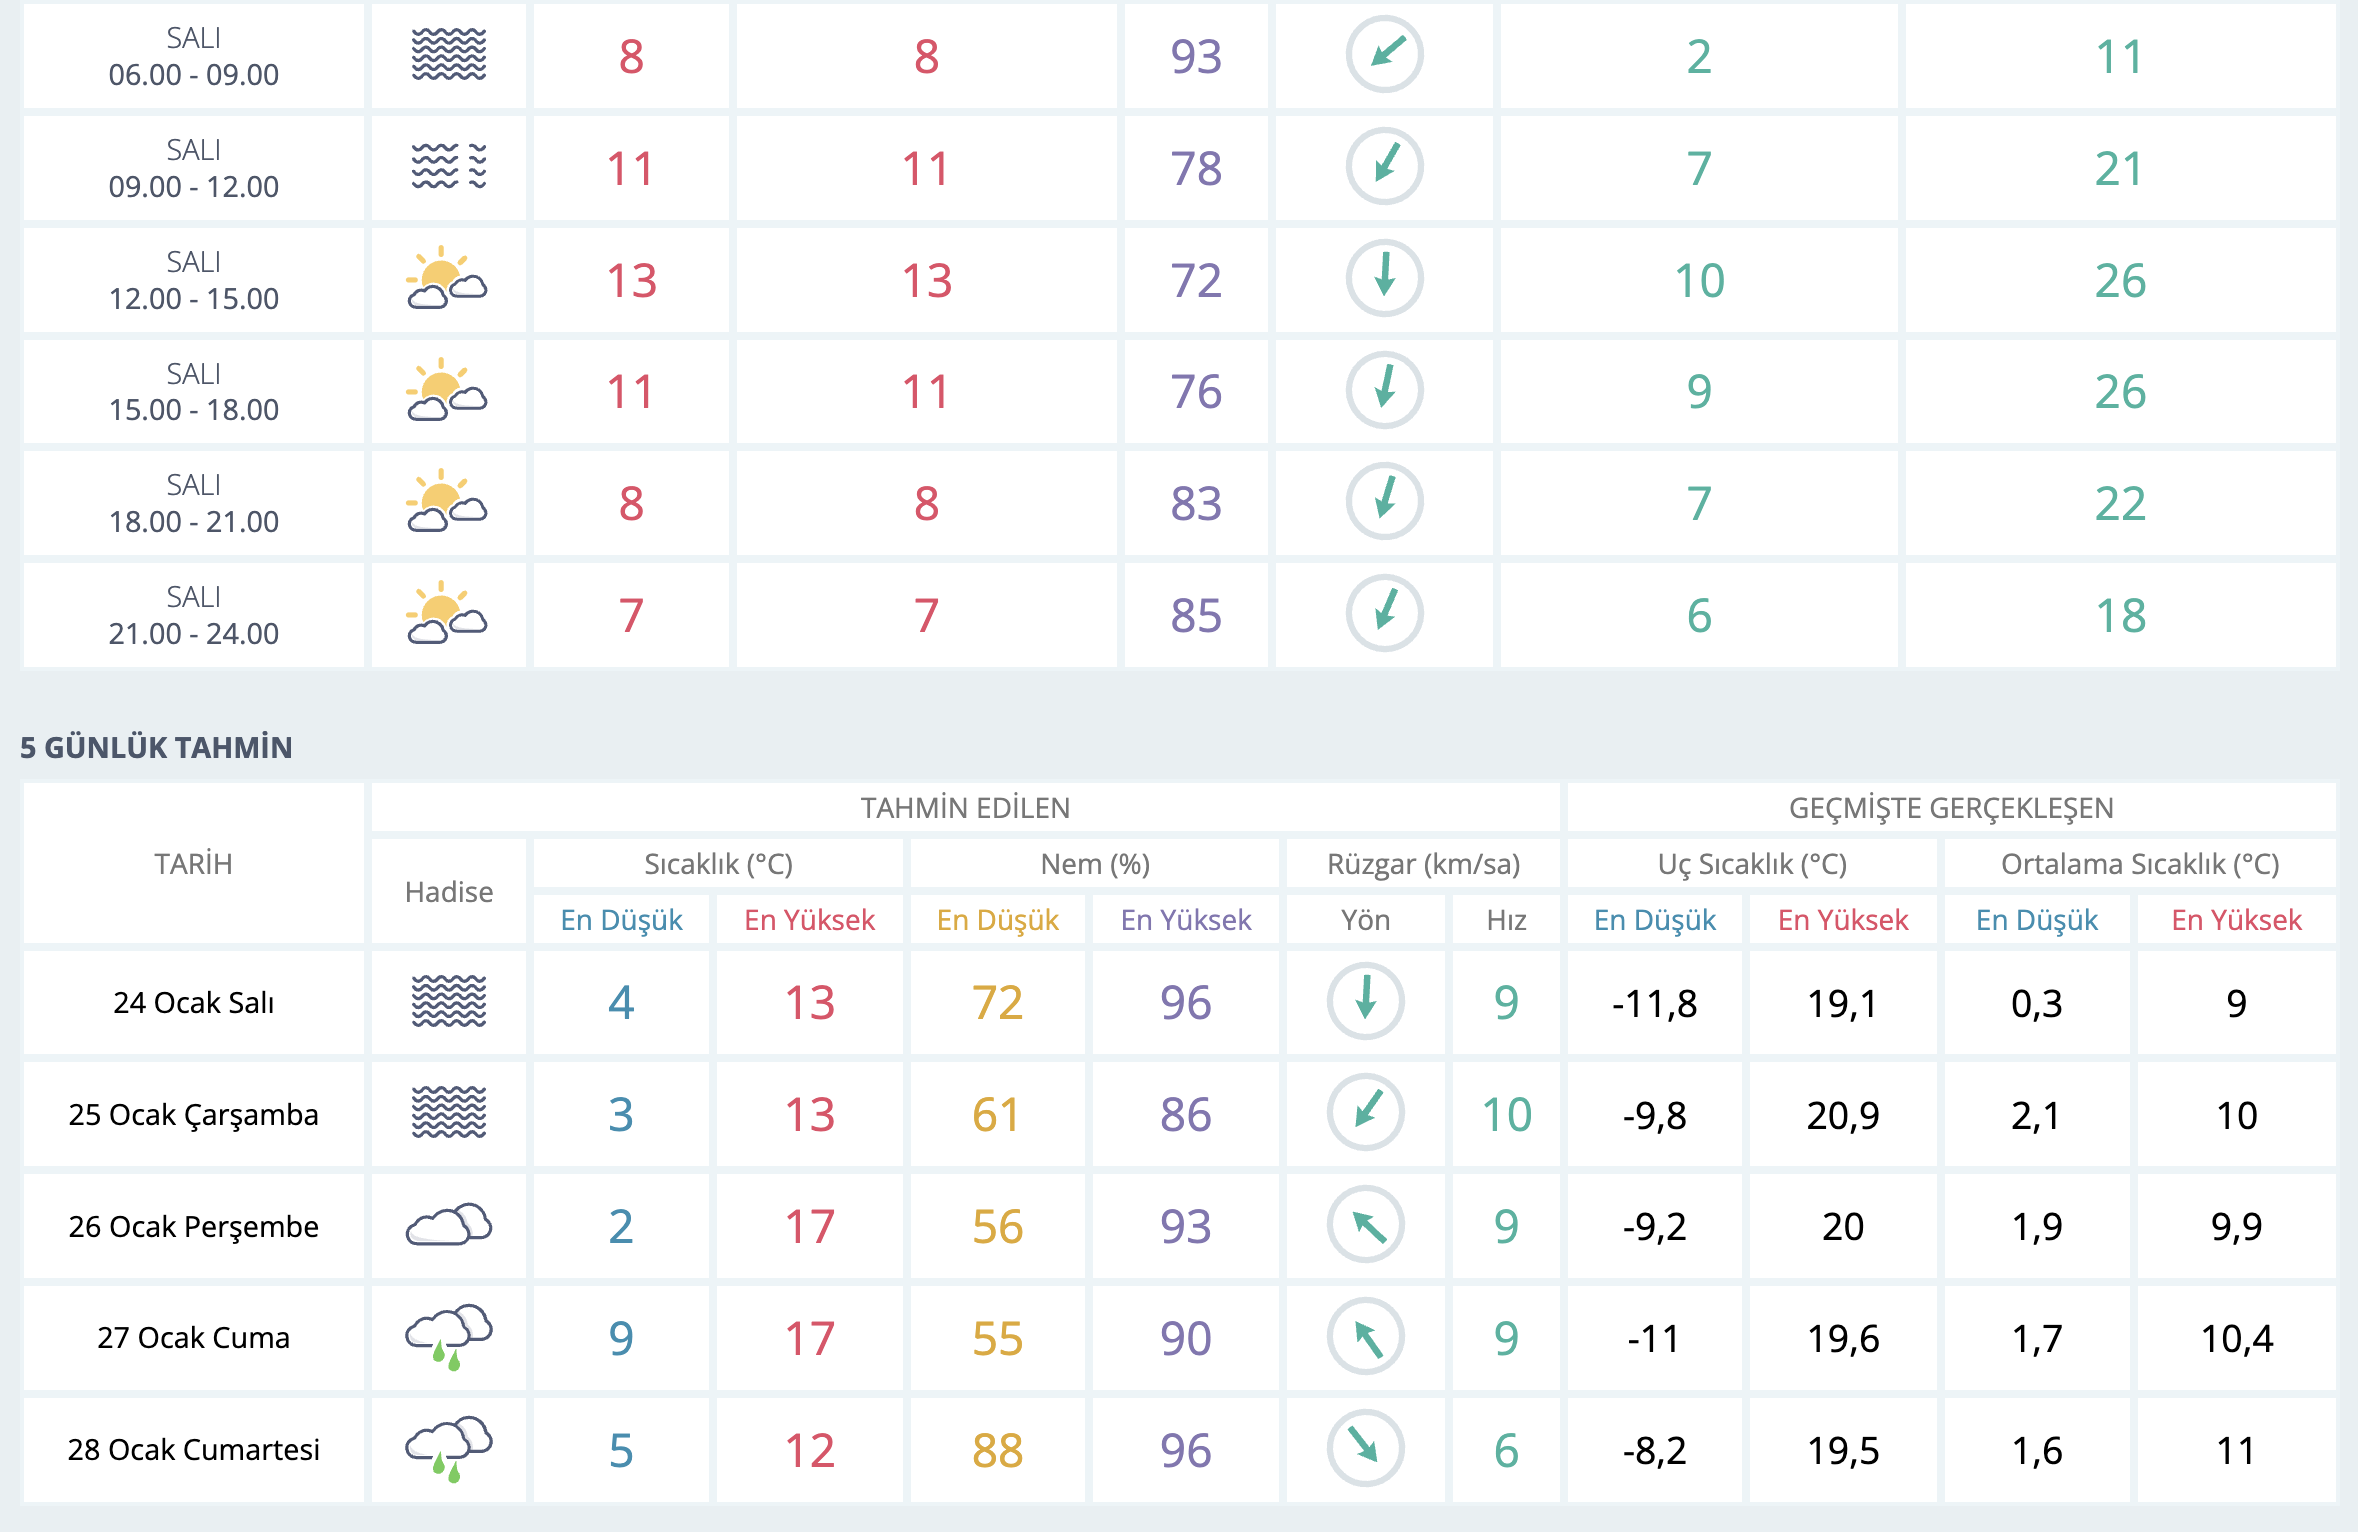Click wind direction icon for 24 Ocak Salı
Viewport: 2358px width, 1532px height.
[1365, 1001]
